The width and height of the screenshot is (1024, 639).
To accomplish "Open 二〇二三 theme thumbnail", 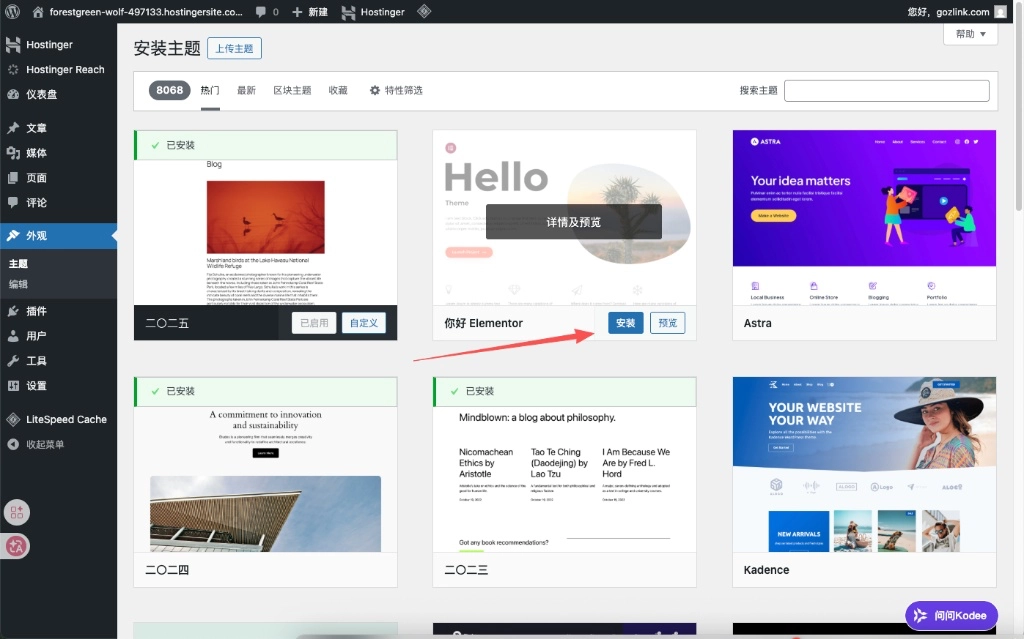I will point(564,479).
